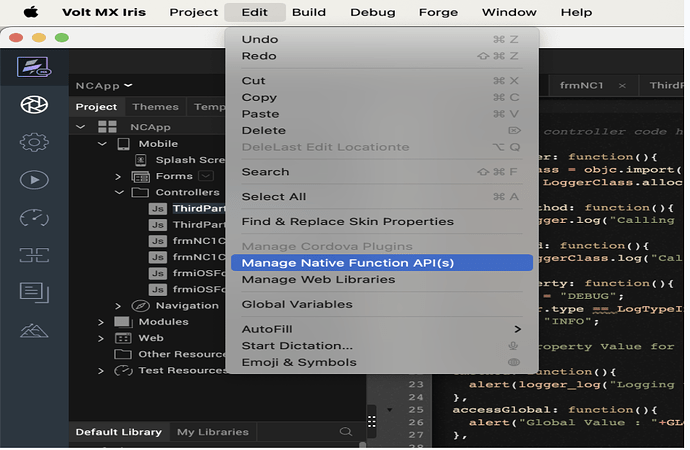Open the aperture-shaped sidebar icon

click(34, 105)
